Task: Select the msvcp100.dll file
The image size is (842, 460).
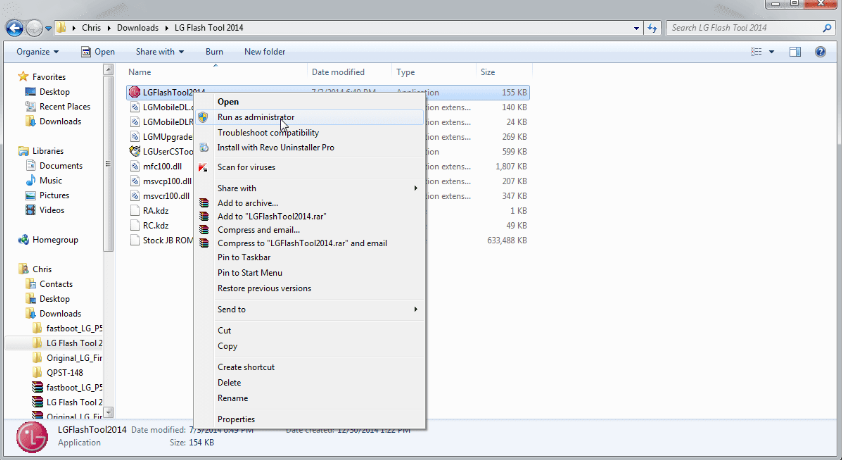Action: coord(167,181)
